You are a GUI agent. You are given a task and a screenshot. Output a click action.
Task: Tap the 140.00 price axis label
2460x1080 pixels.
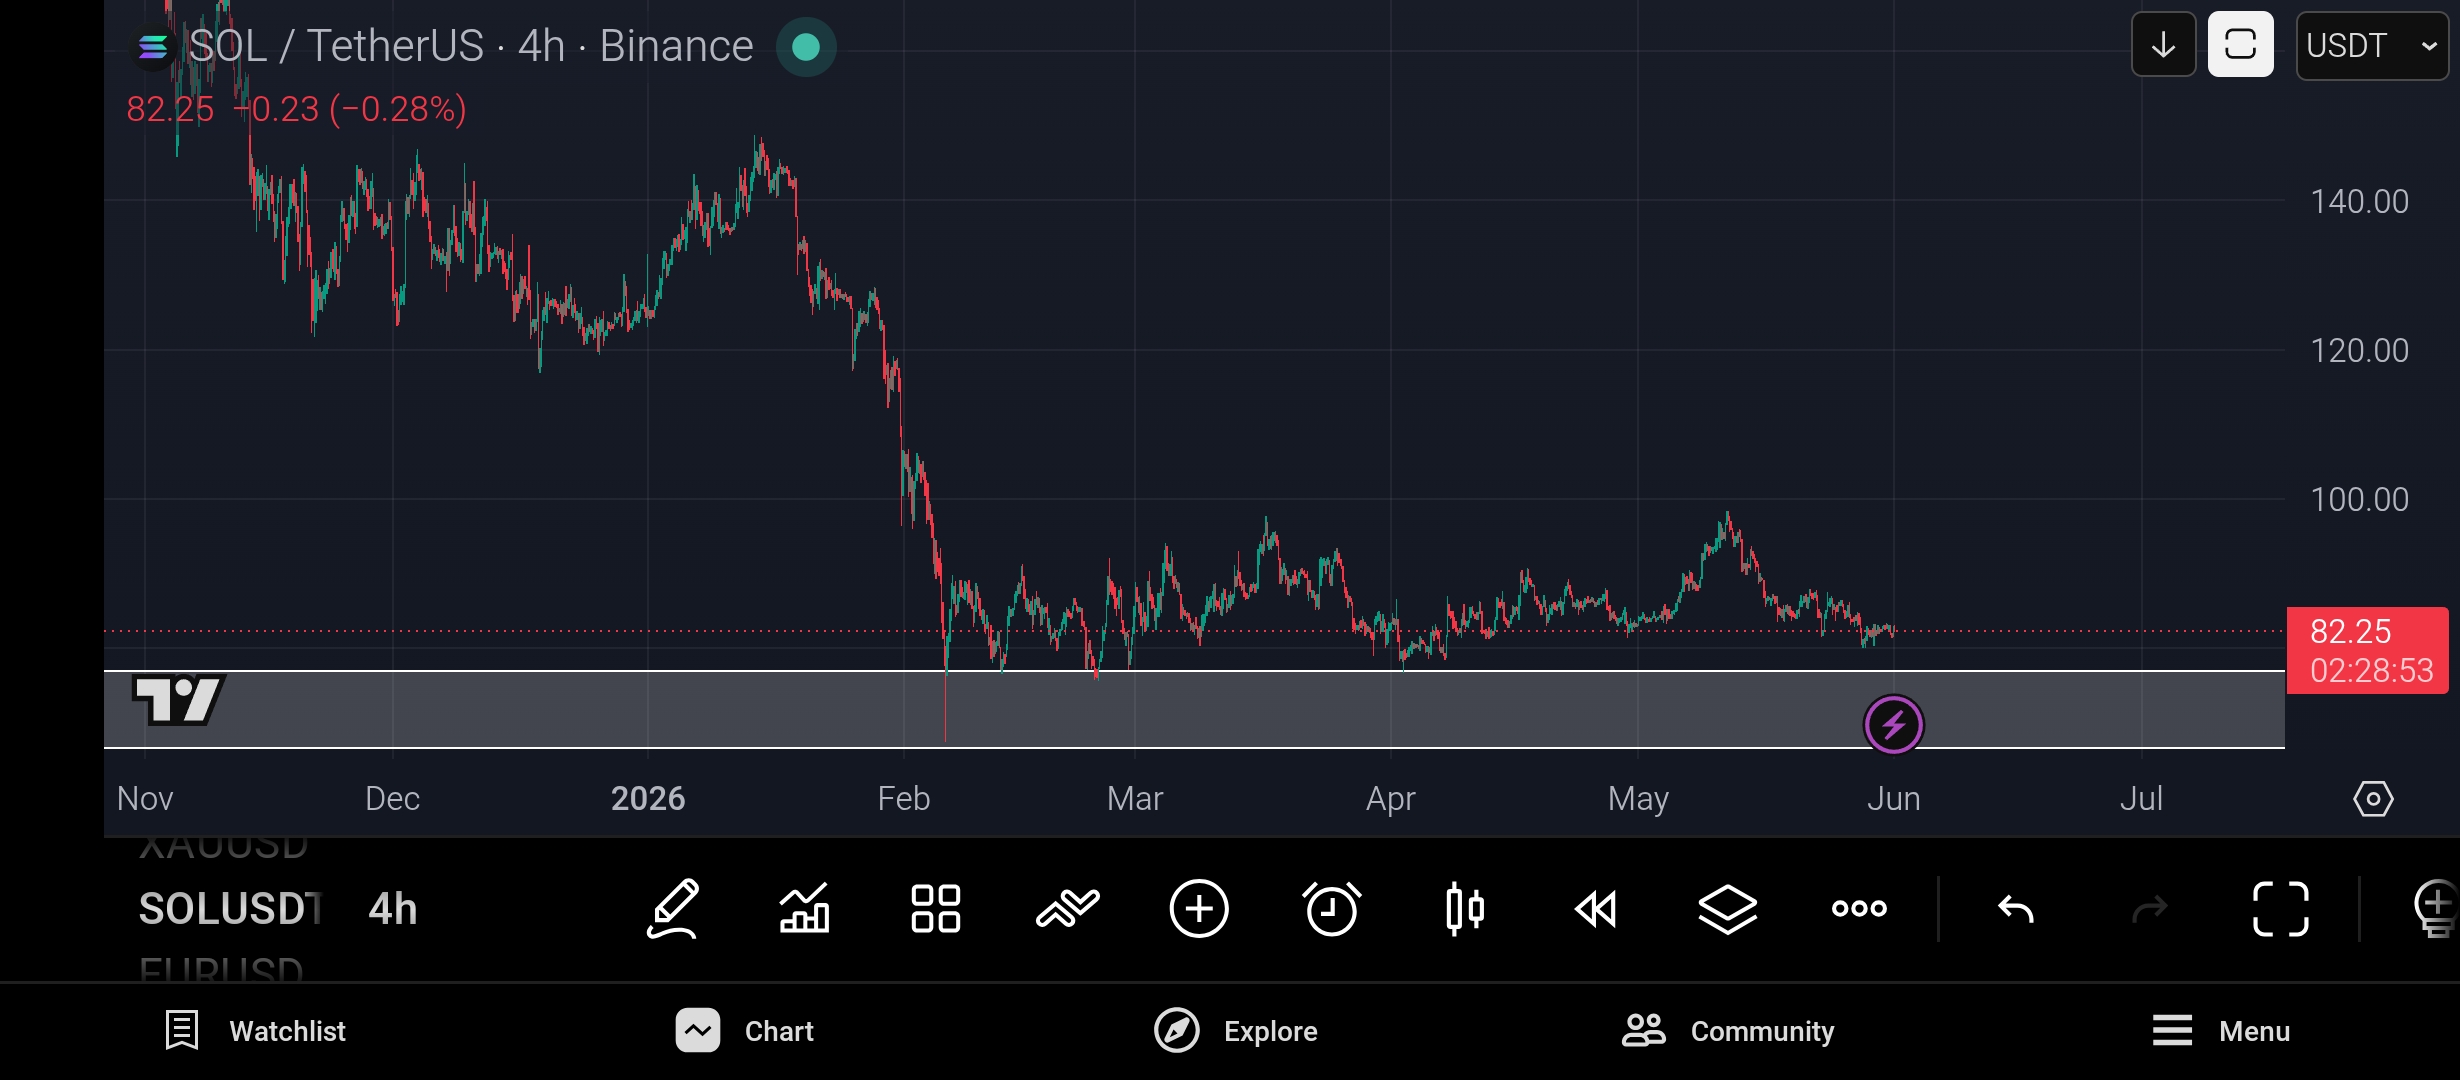click(2360, 202)
